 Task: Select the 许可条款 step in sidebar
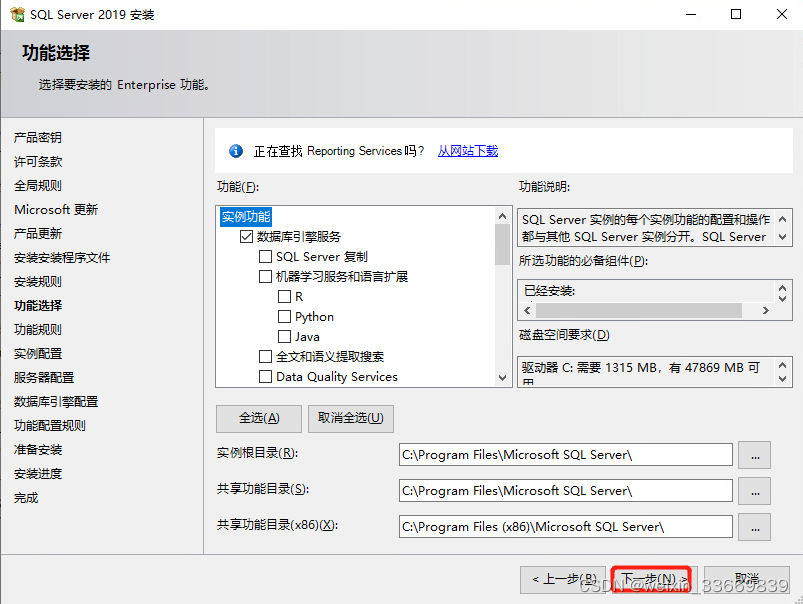[38, 161]
